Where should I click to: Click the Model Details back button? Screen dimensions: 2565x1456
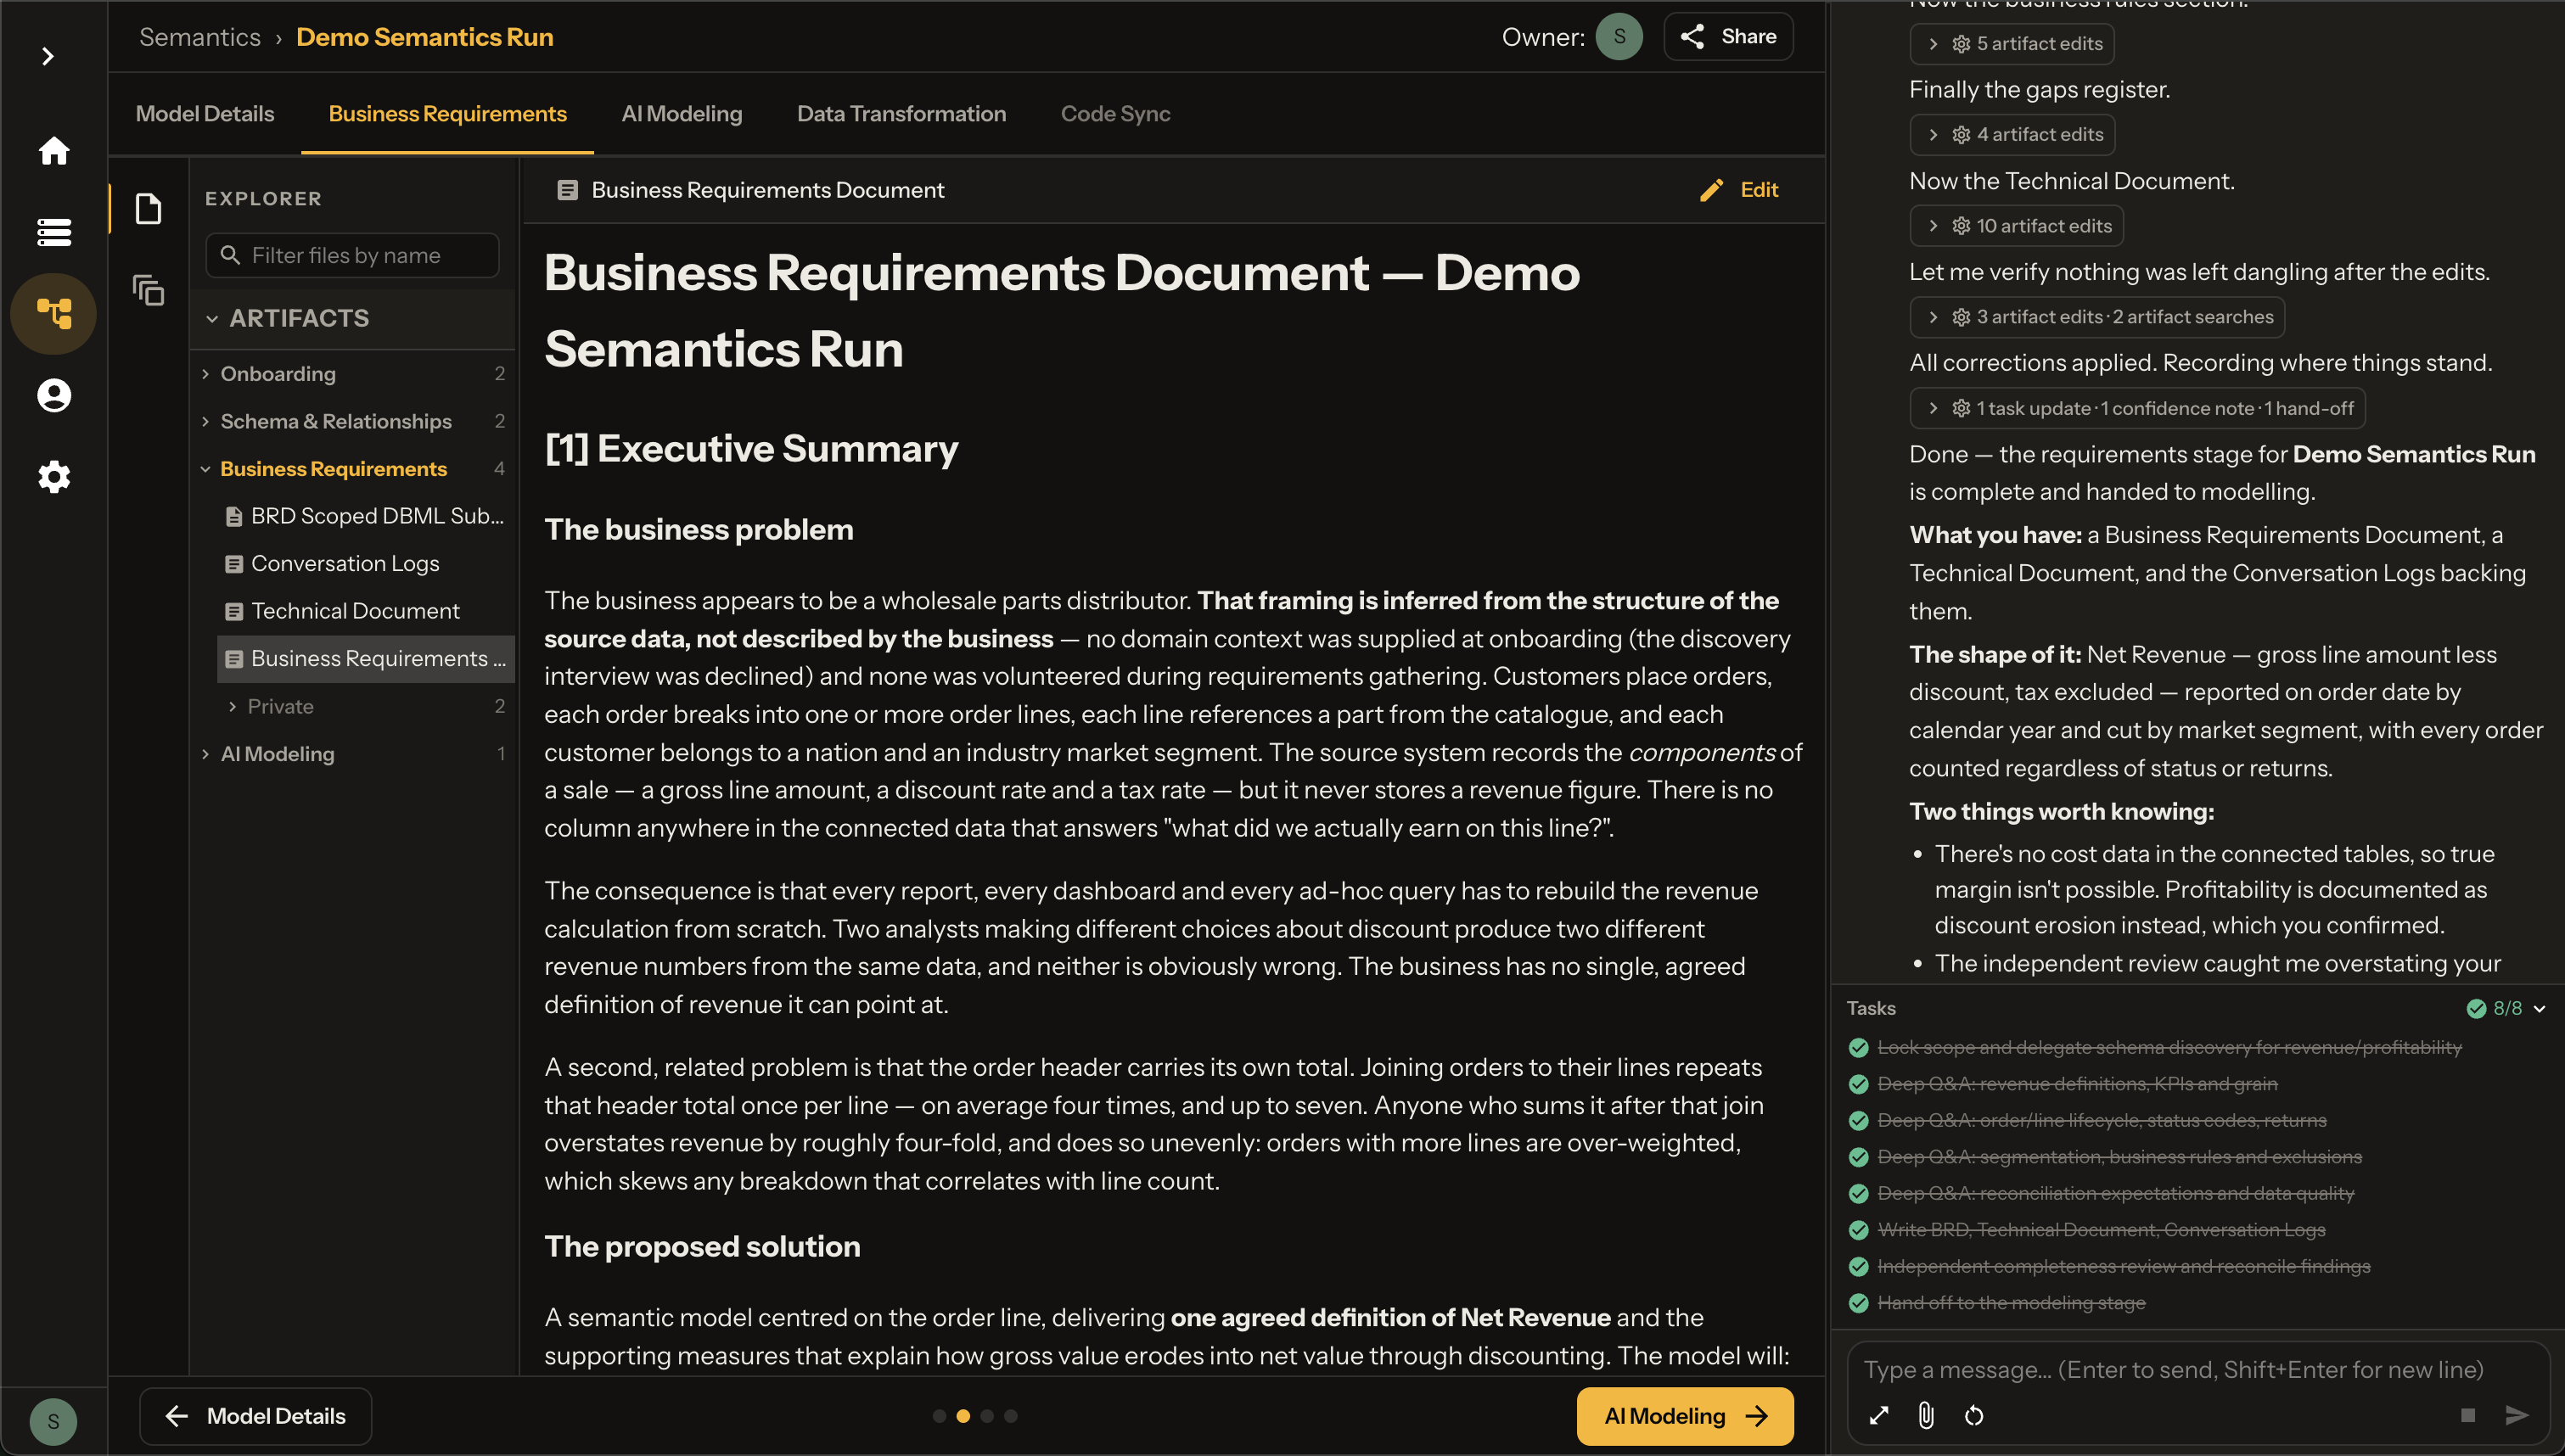click(256, 1416)
